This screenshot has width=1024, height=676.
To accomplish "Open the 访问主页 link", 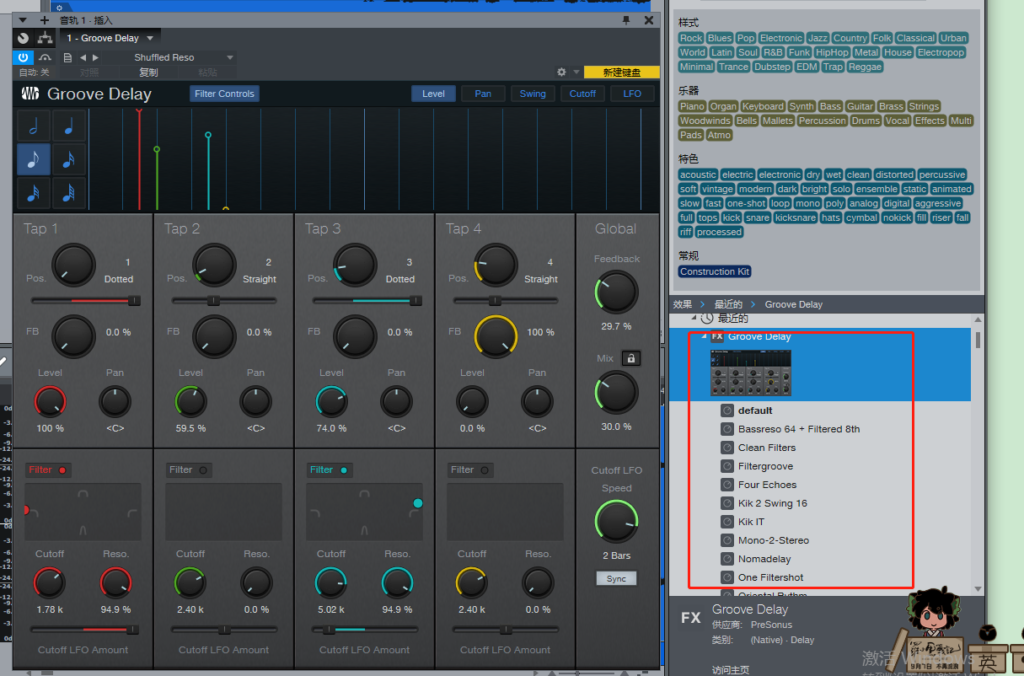I will tap(730, 669).
